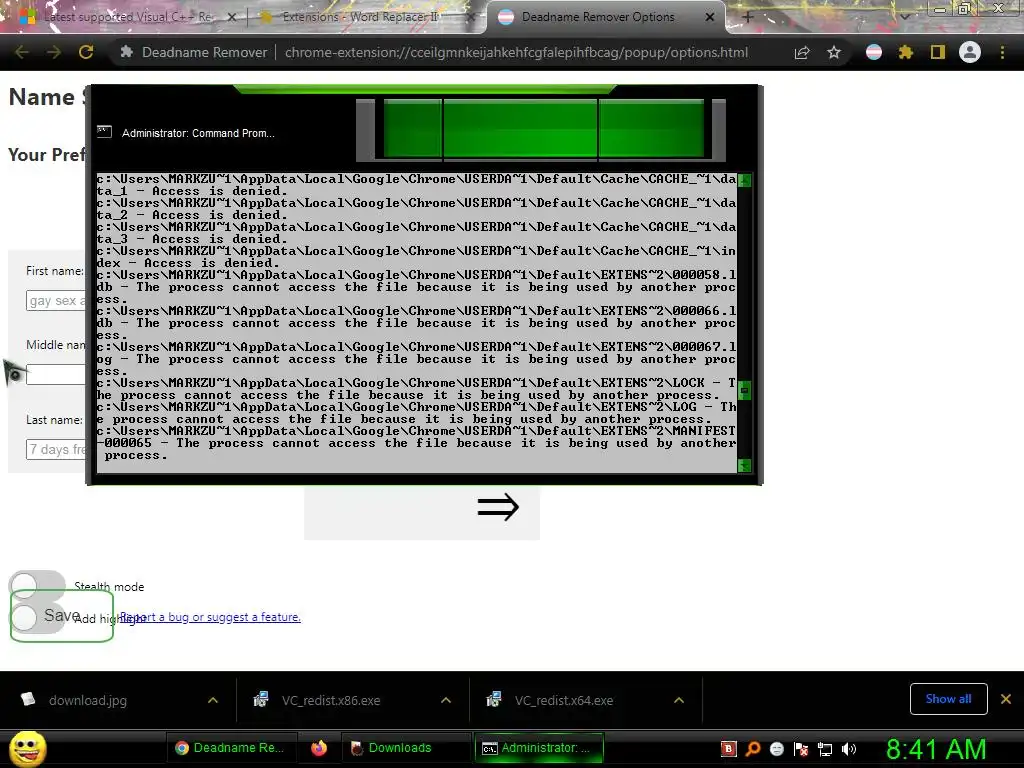Click the chrome-extension URL in address bar
Screen dimensions: 1024x768
517,52
